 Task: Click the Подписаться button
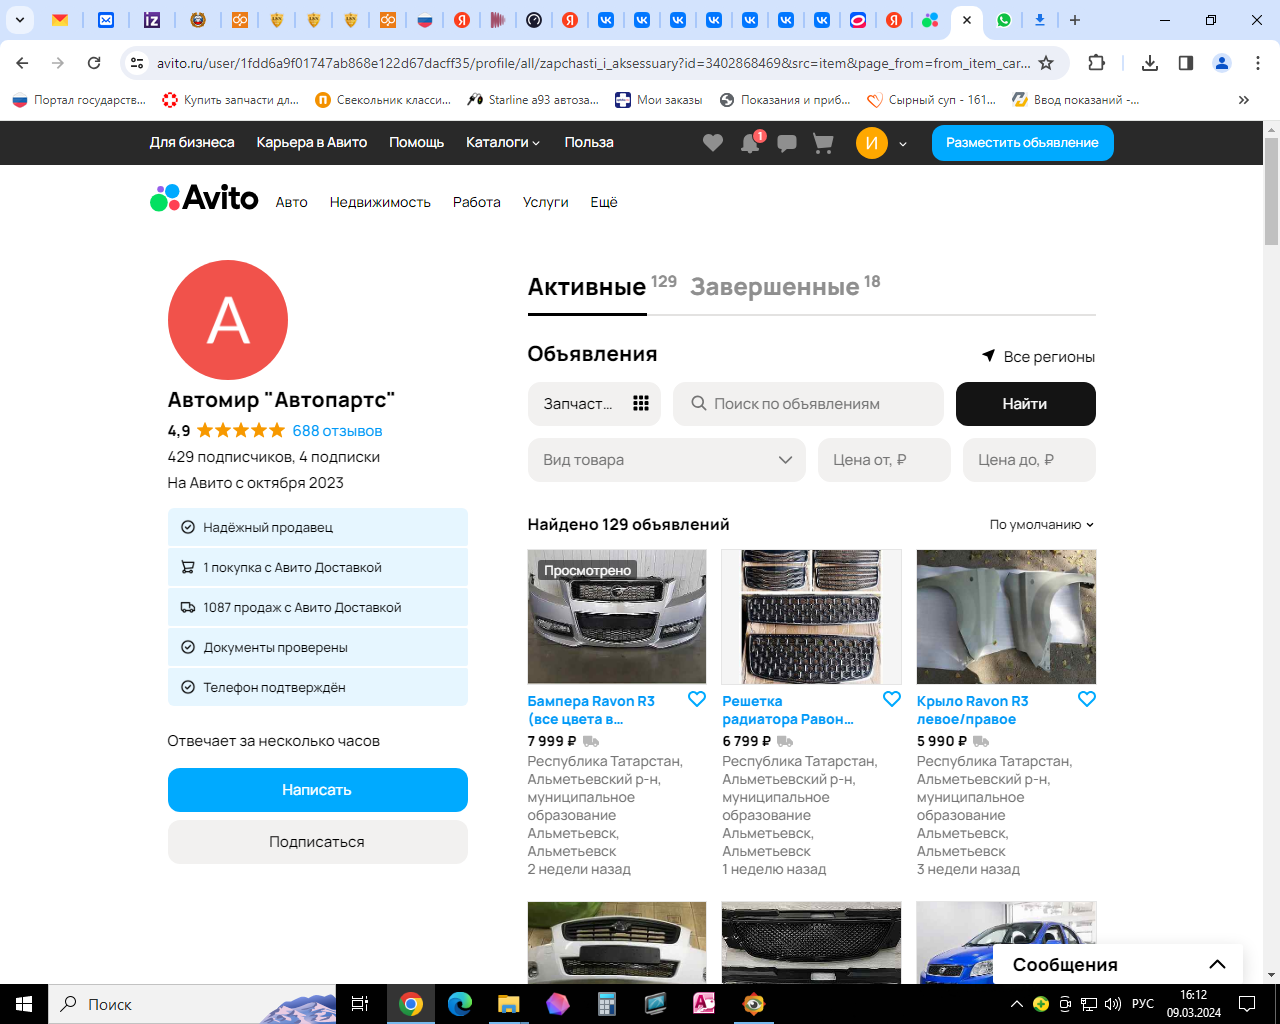tap(318, 842)
